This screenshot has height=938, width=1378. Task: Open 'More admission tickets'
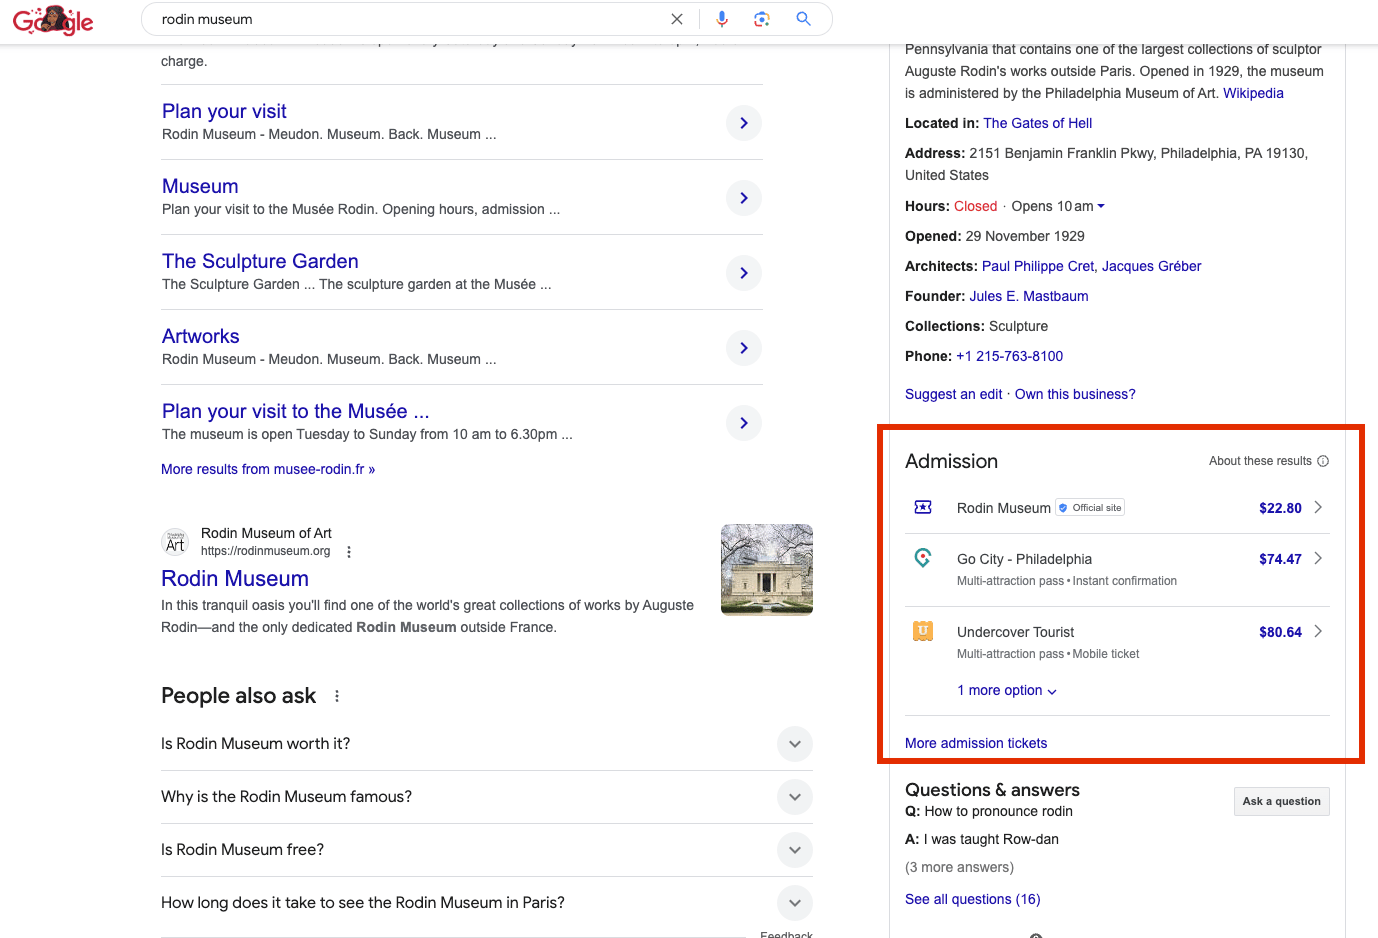point(976,743)
